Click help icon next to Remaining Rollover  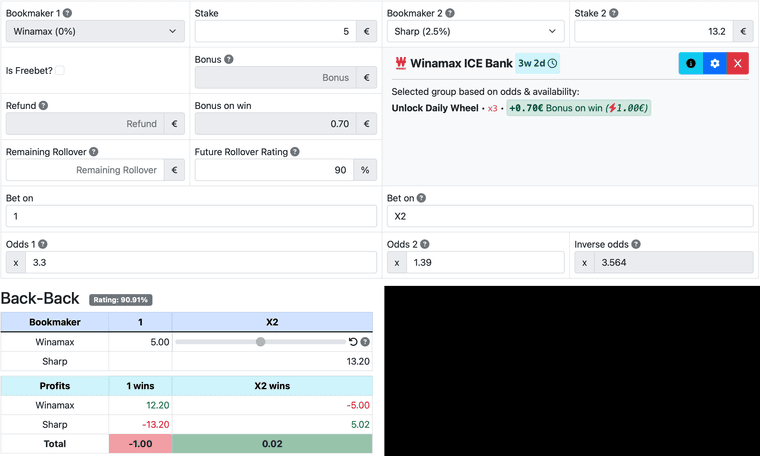(94, 152)
